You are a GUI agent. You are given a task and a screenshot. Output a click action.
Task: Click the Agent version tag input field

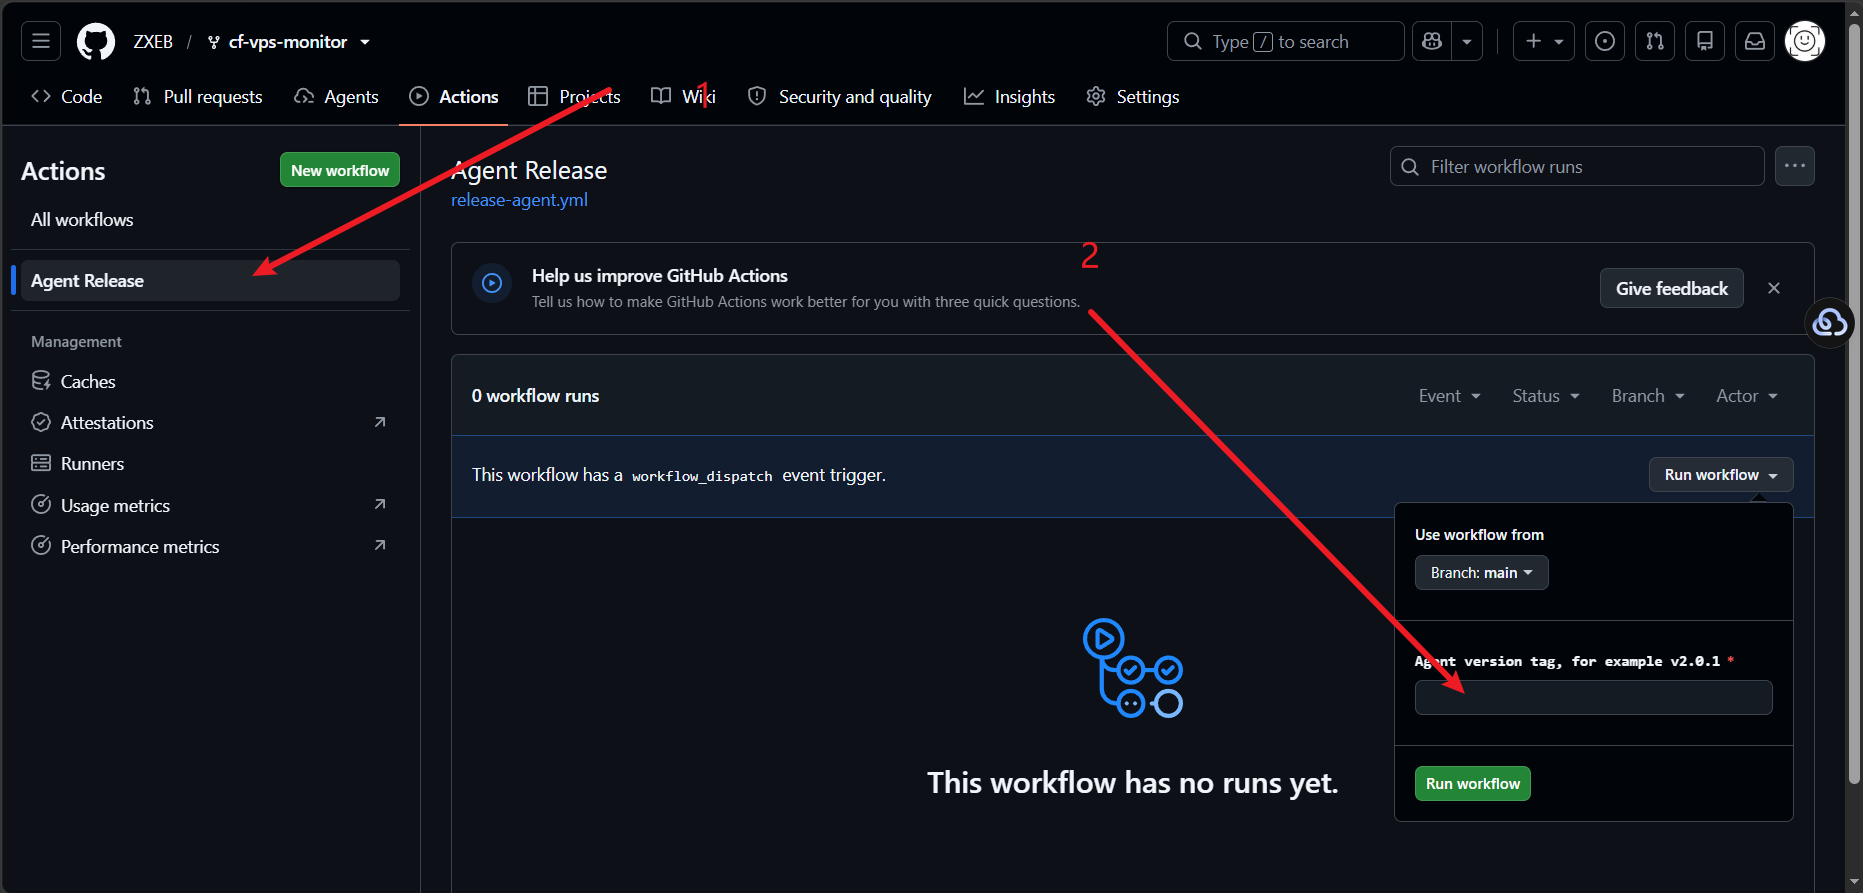[x=1593, y=697]
